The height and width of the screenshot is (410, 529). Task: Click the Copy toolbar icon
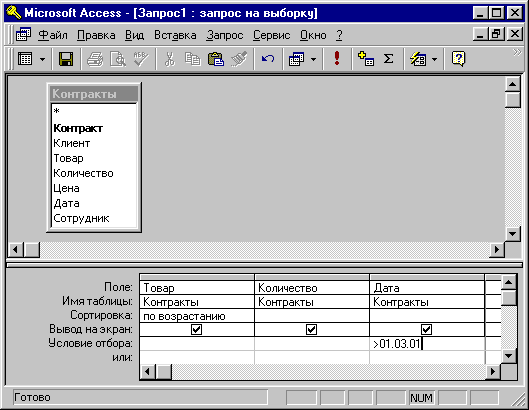click(193, 59)
